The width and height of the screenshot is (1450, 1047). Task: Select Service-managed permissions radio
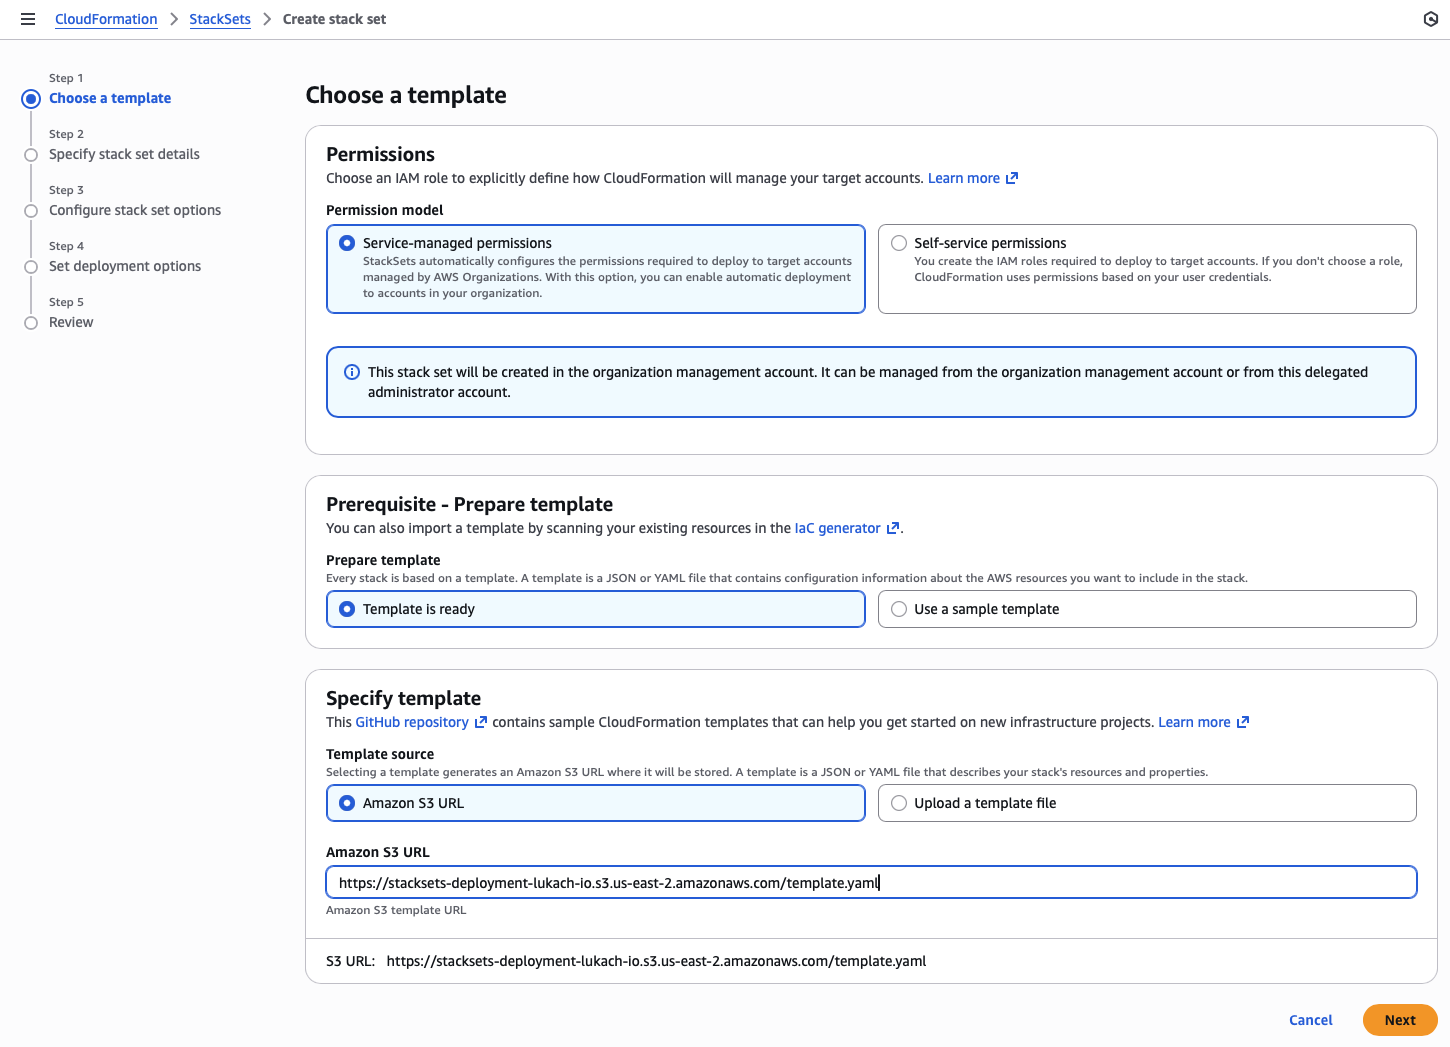[347, 243]
